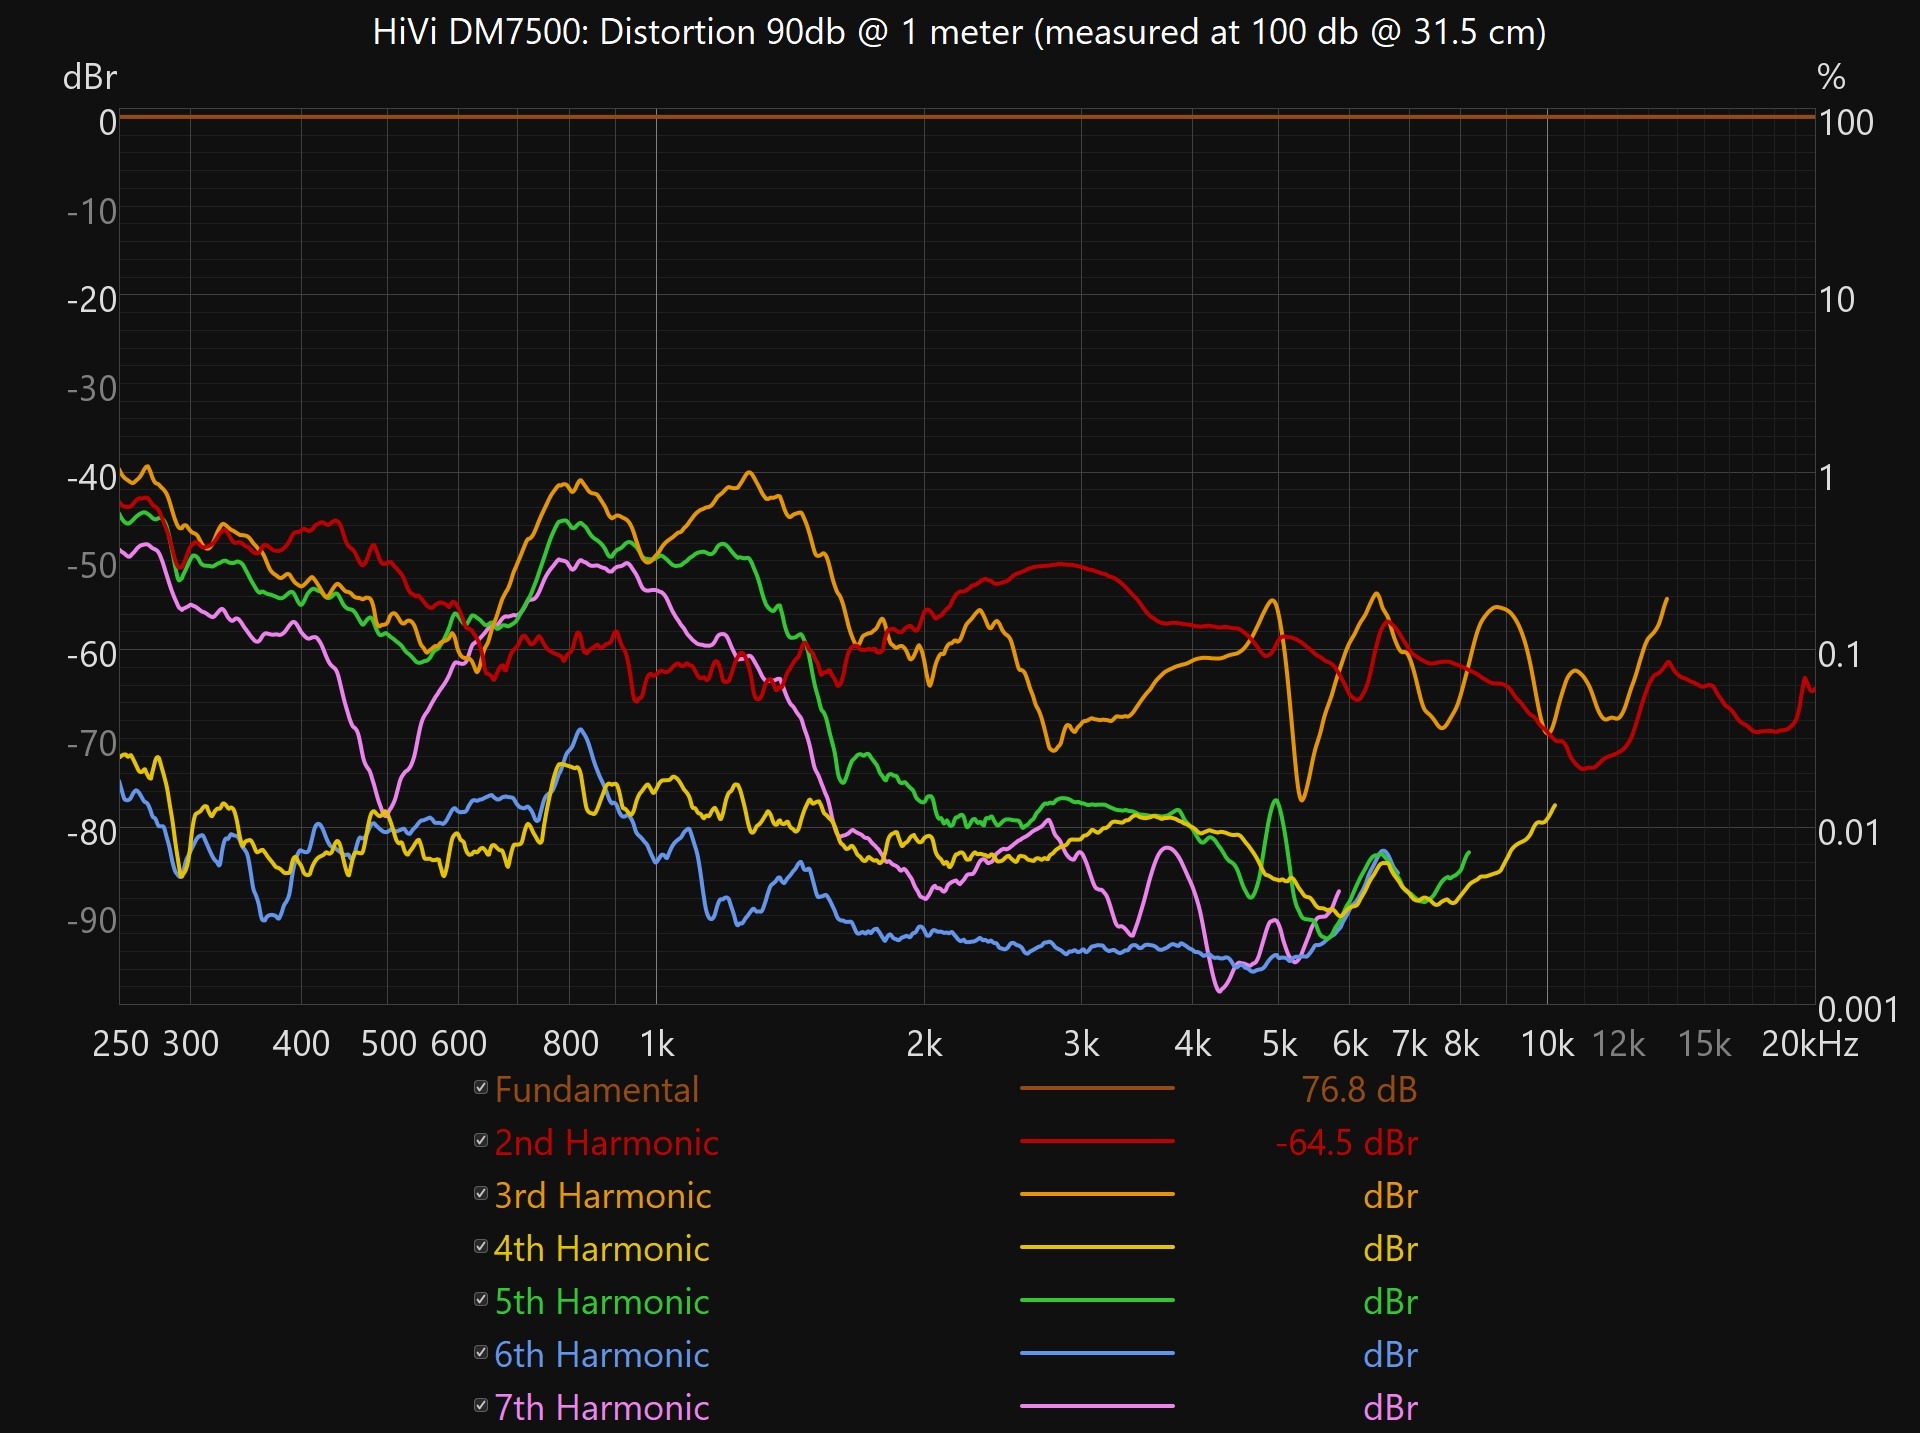
Task: Click the 0.001 percent axis label
Action: tap(1858, 1009)
